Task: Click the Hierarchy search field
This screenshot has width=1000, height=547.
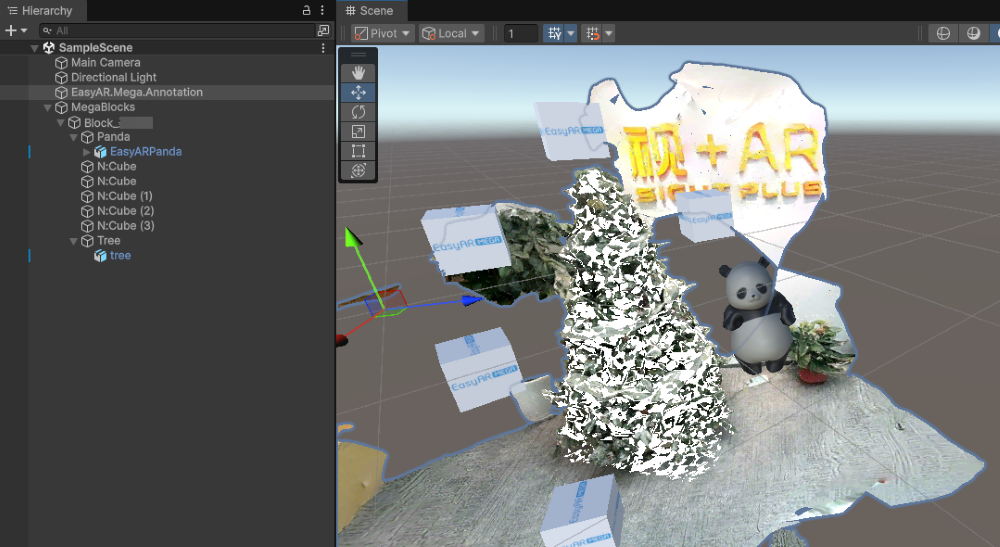Action: [179, 30]
